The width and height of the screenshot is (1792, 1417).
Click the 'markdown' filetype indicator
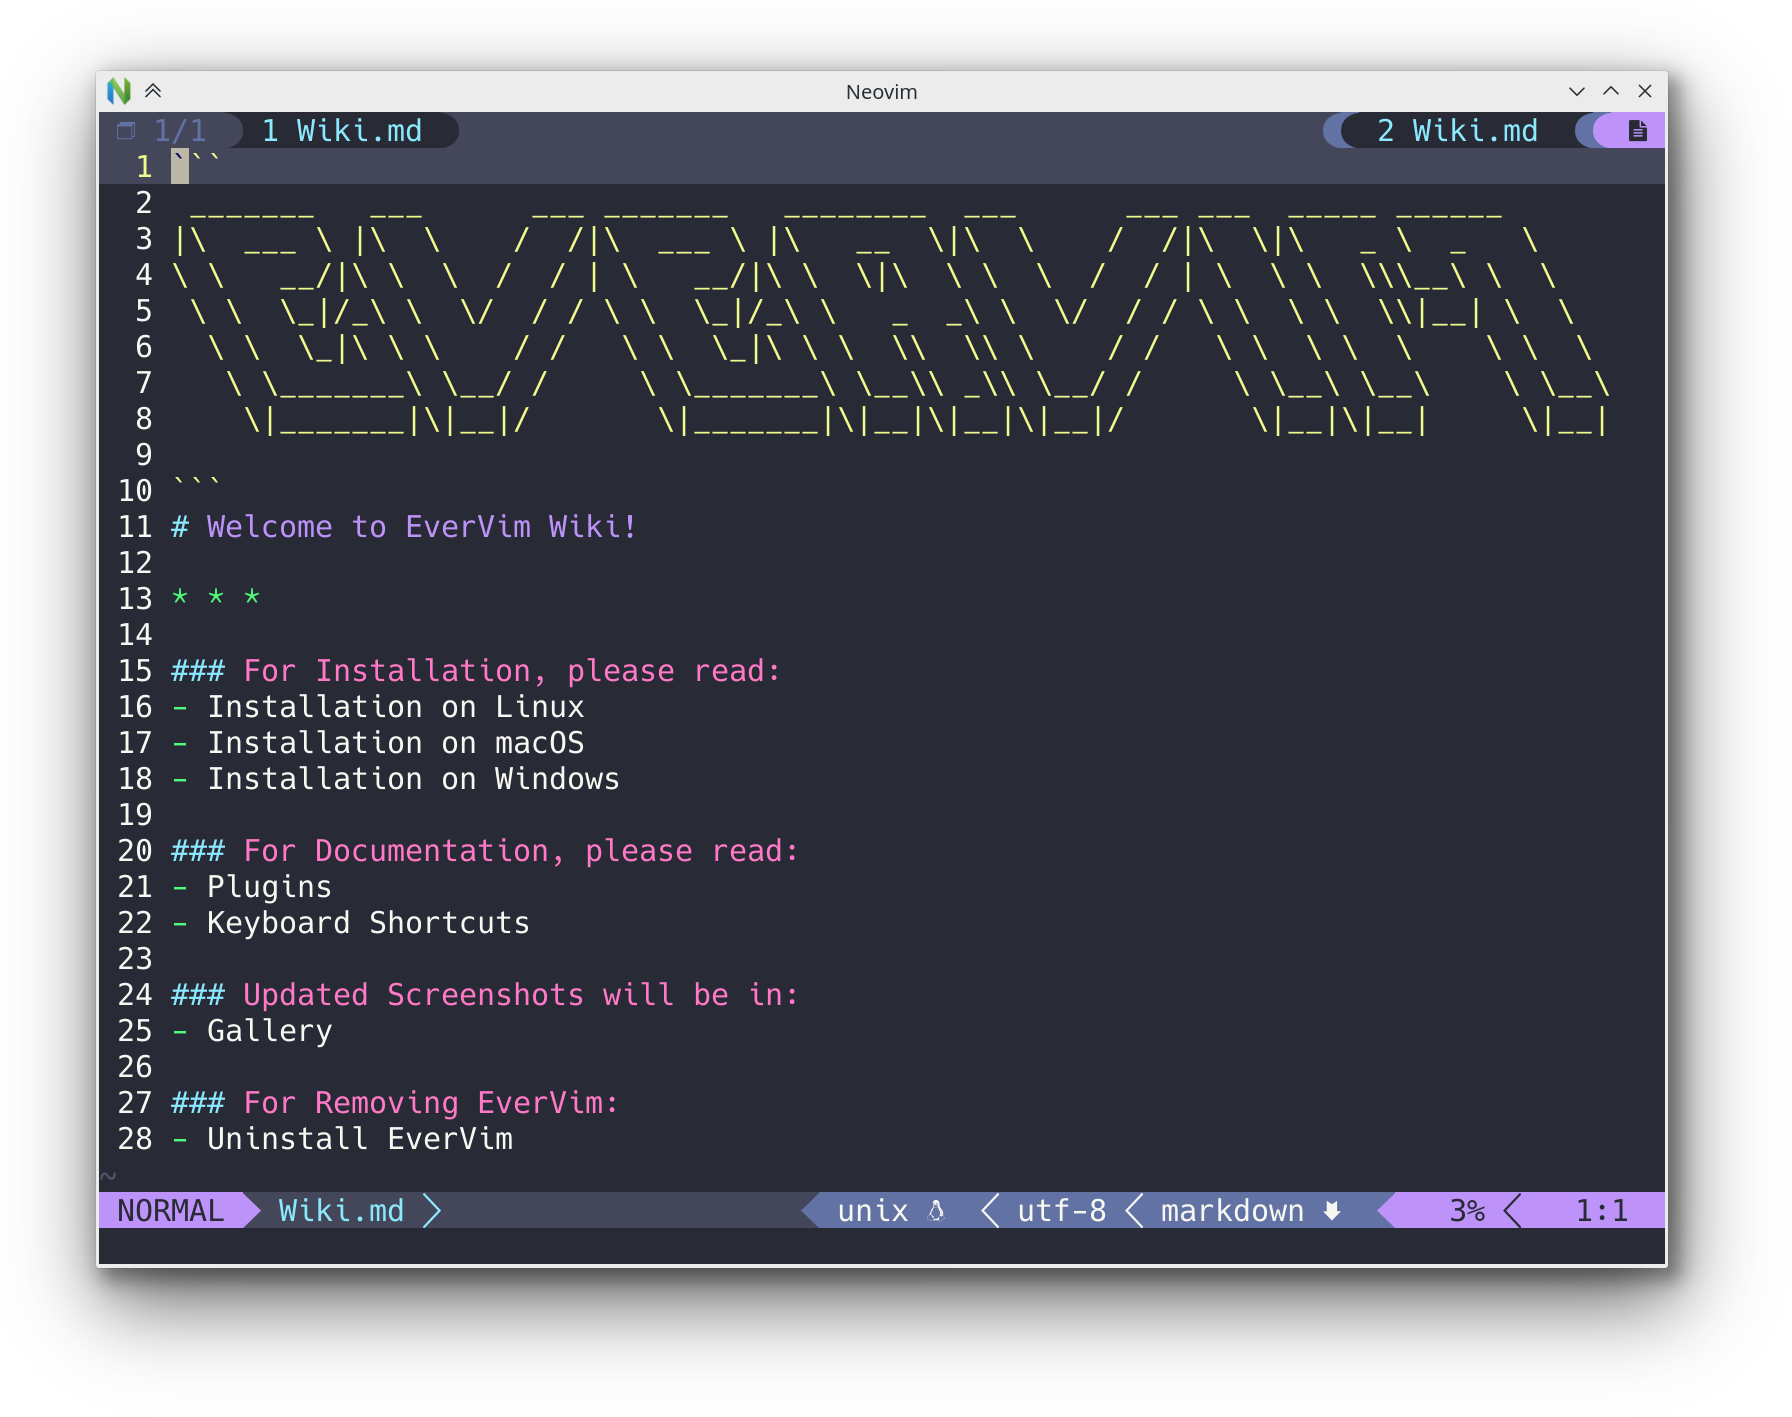pyautogui.click(x=1232, y=1211)
